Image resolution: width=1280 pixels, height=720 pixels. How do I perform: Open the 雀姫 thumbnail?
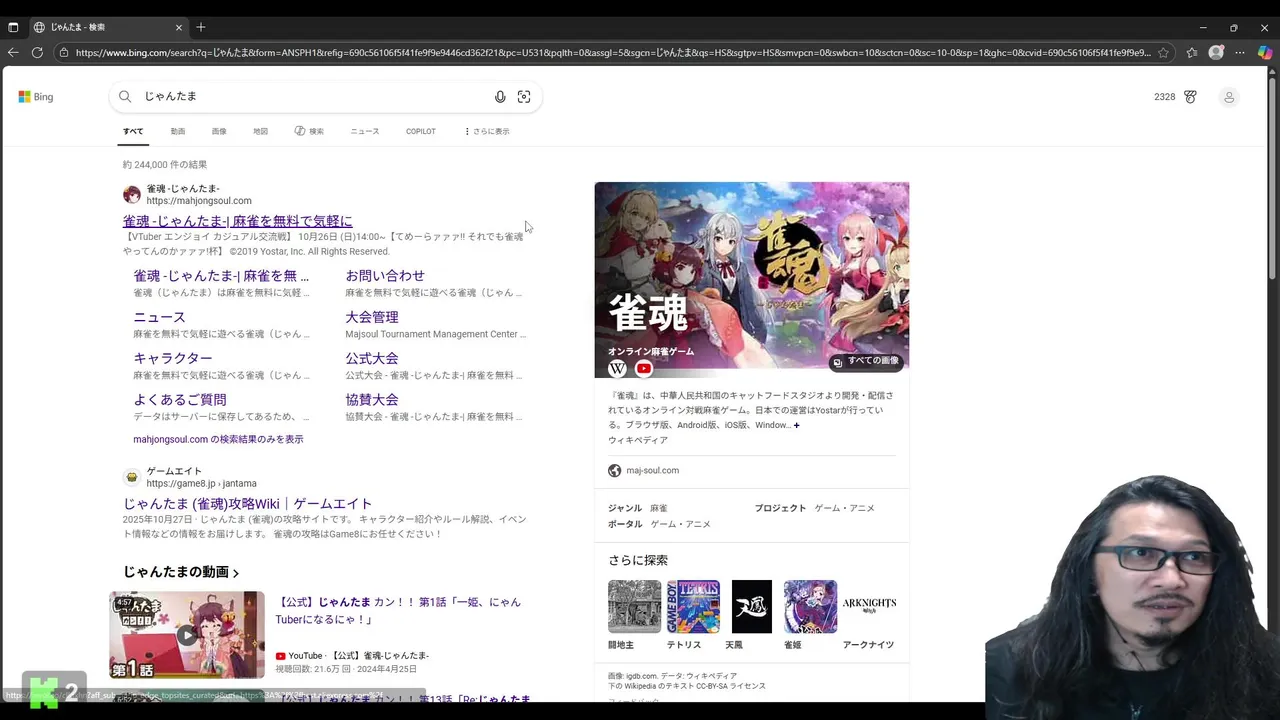coord(810,607)
